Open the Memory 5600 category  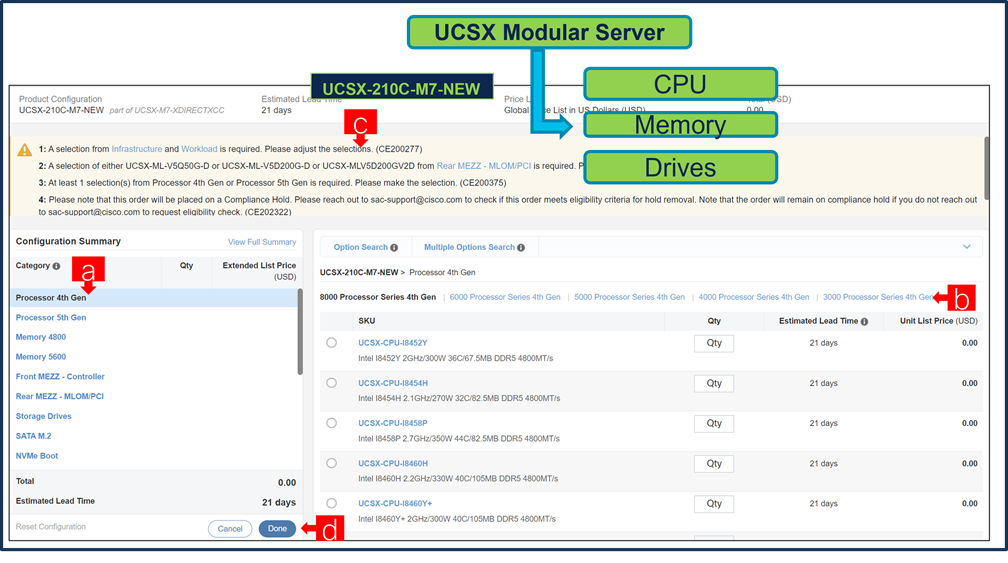(40, 357)
